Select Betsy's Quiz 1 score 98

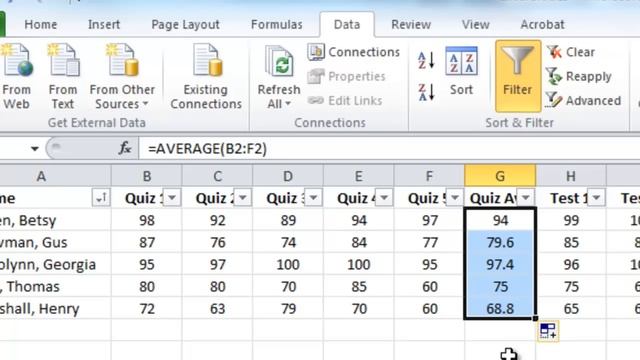coord(147,221)
